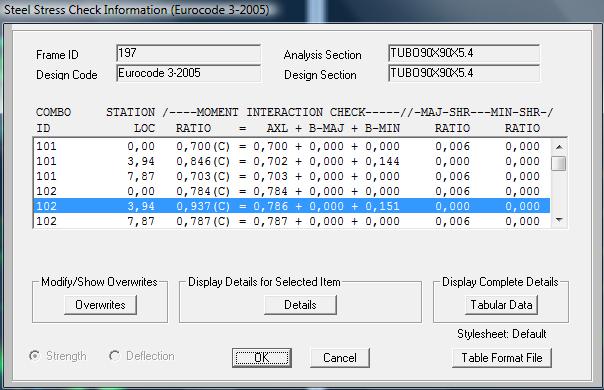Select the Strength radio button
Viewport: 604px width, 390px height.
pyautogui.click(x=34, y=356)
